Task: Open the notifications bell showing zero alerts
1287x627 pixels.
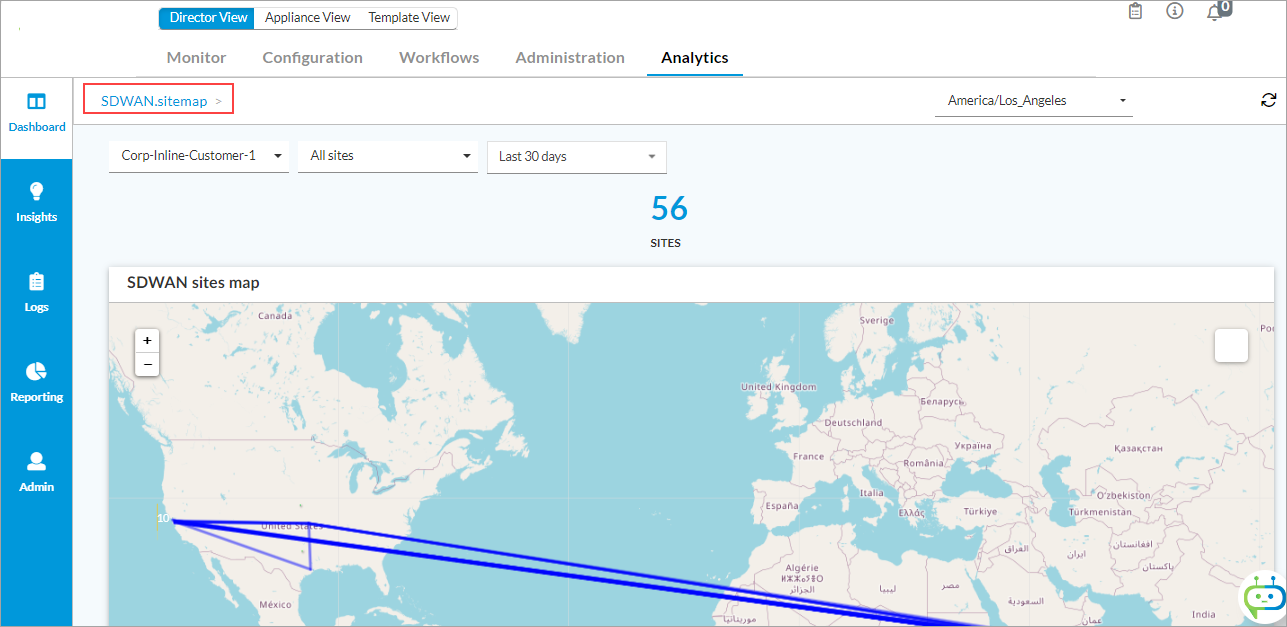Action: (x=1216, y=13)
